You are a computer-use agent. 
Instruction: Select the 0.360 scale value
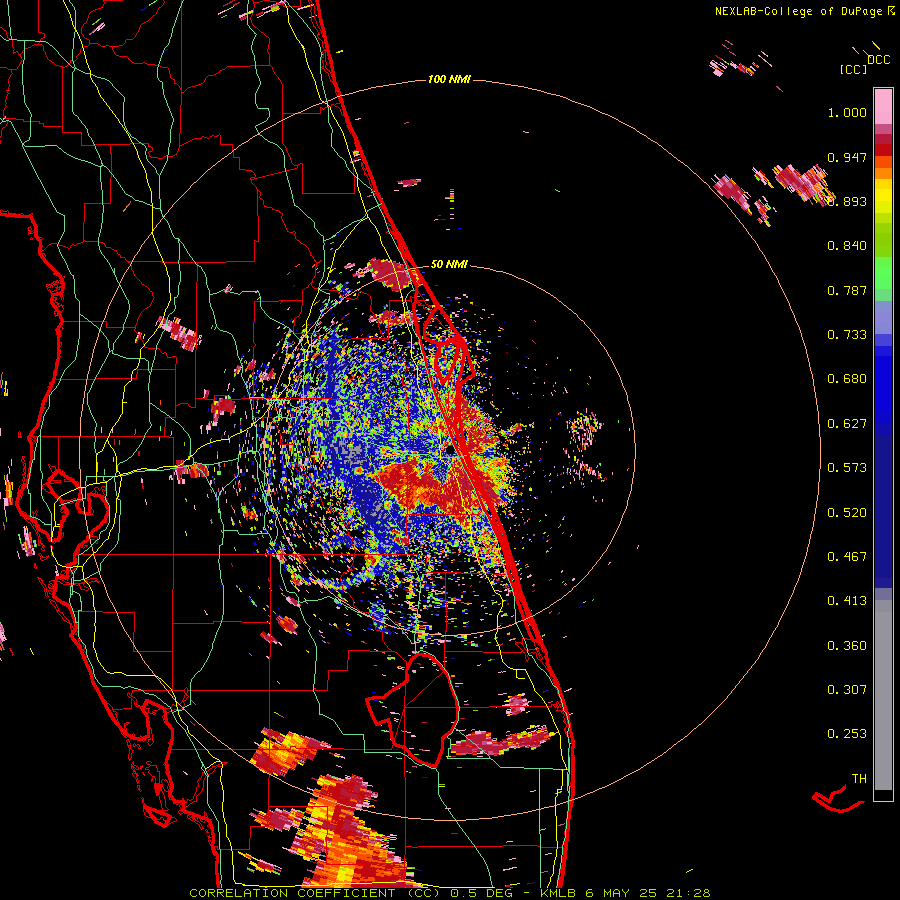[847, 646]
